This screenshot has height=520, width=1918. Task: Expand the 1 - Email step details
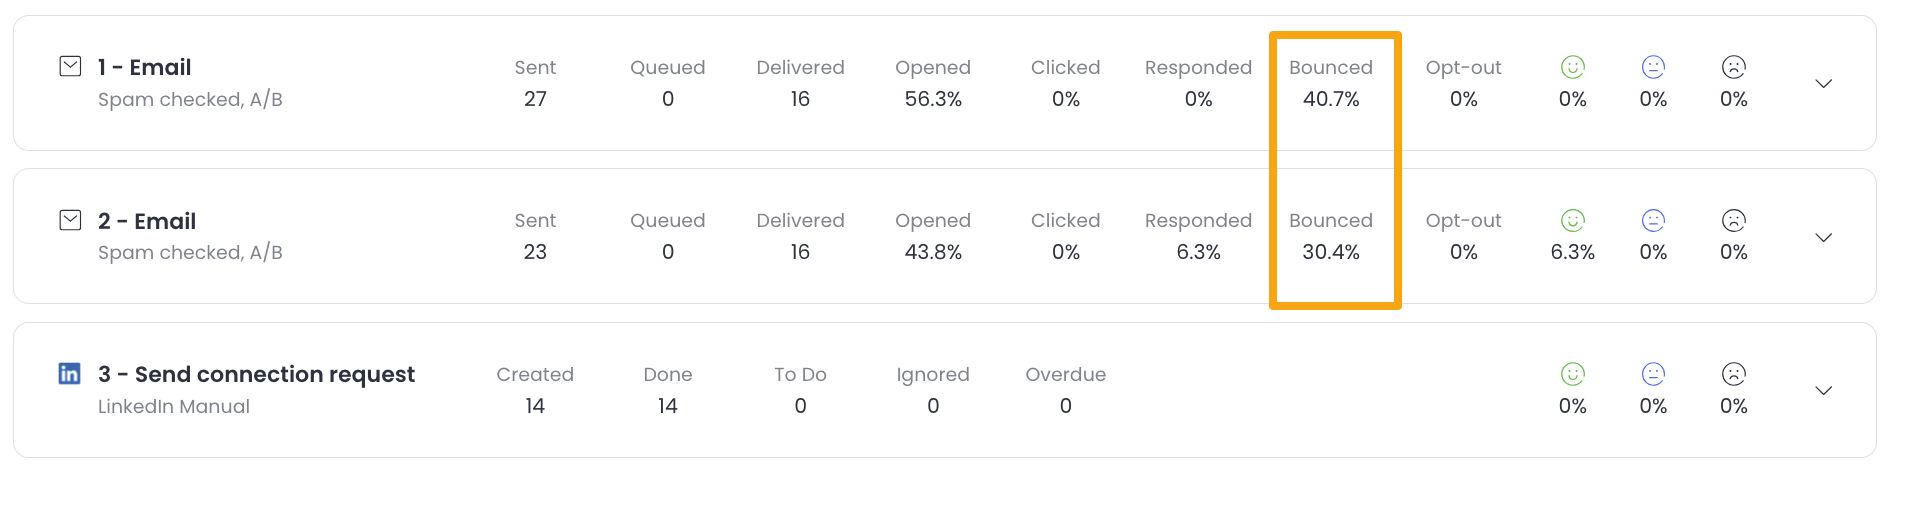[x=1823, y=84]
